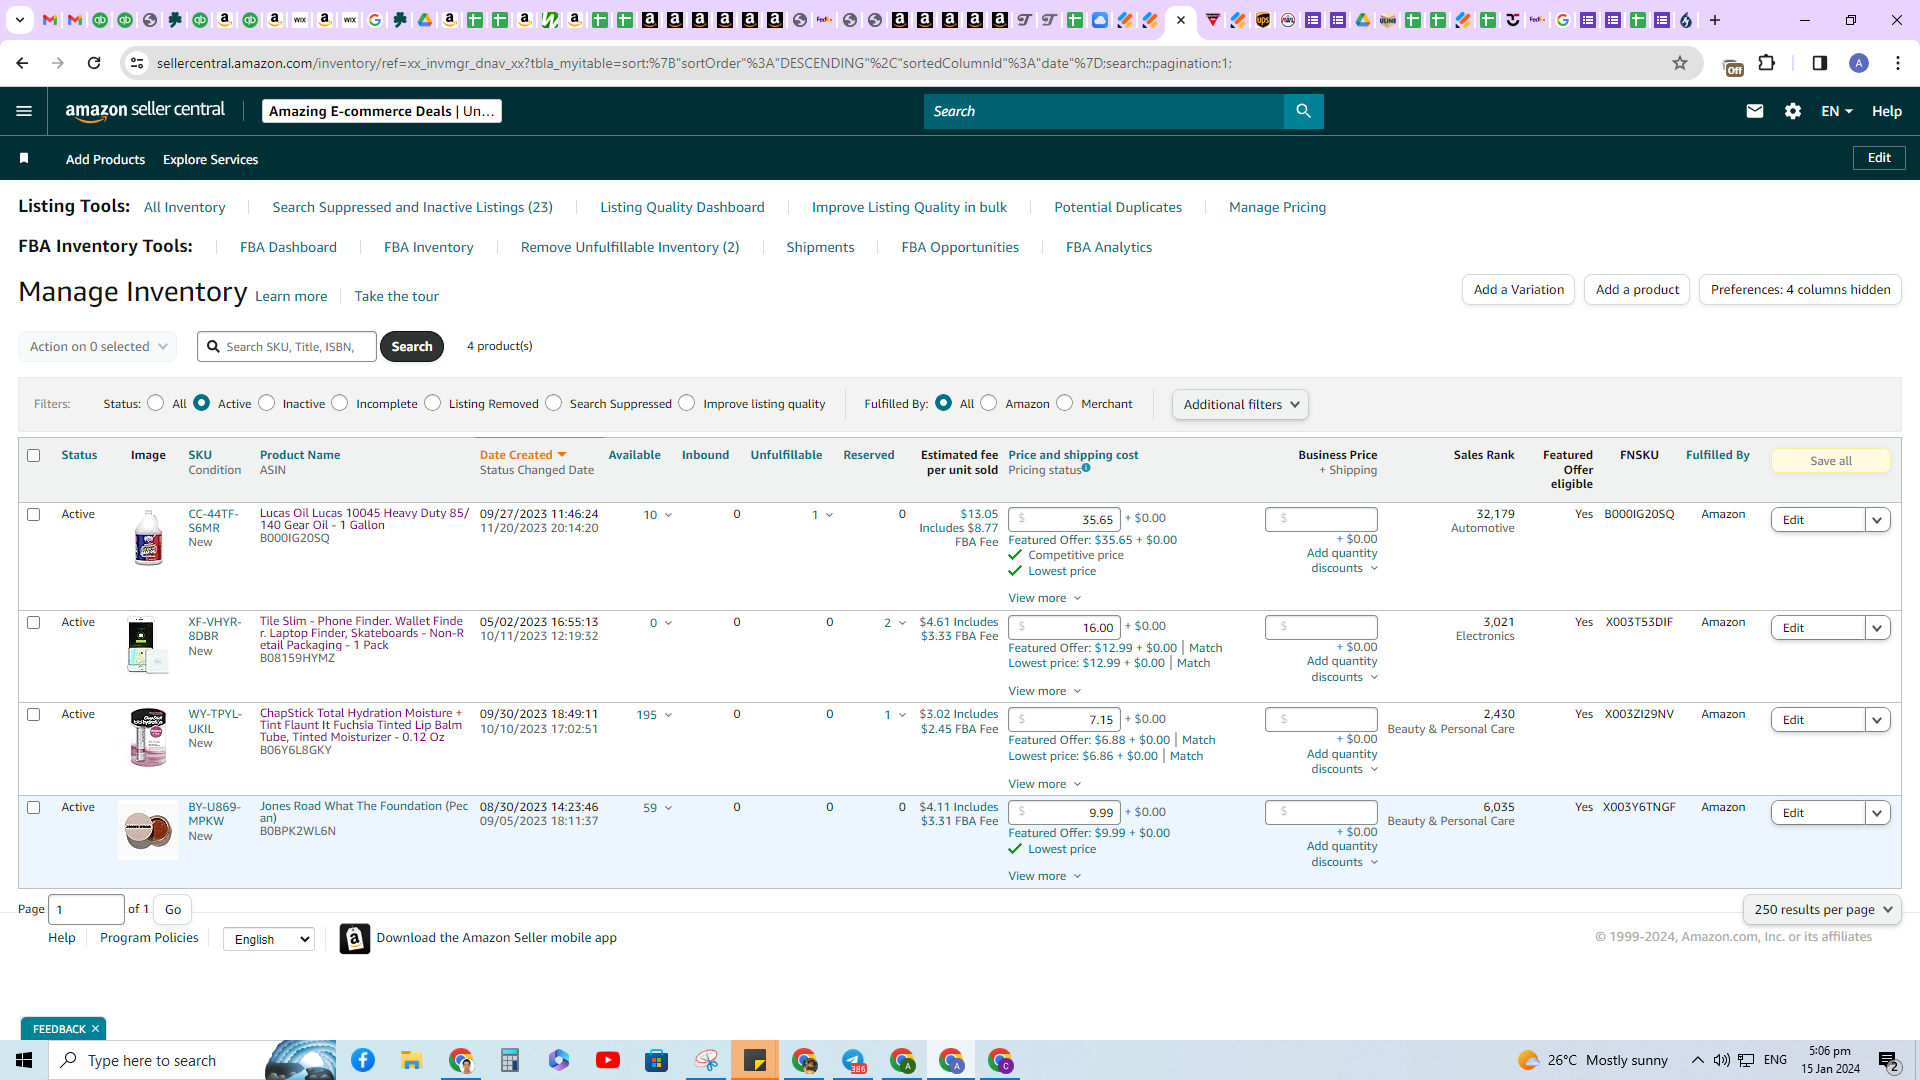Click Add a Variation button
1920x1080 pixels.
(x=1518, y=290)
